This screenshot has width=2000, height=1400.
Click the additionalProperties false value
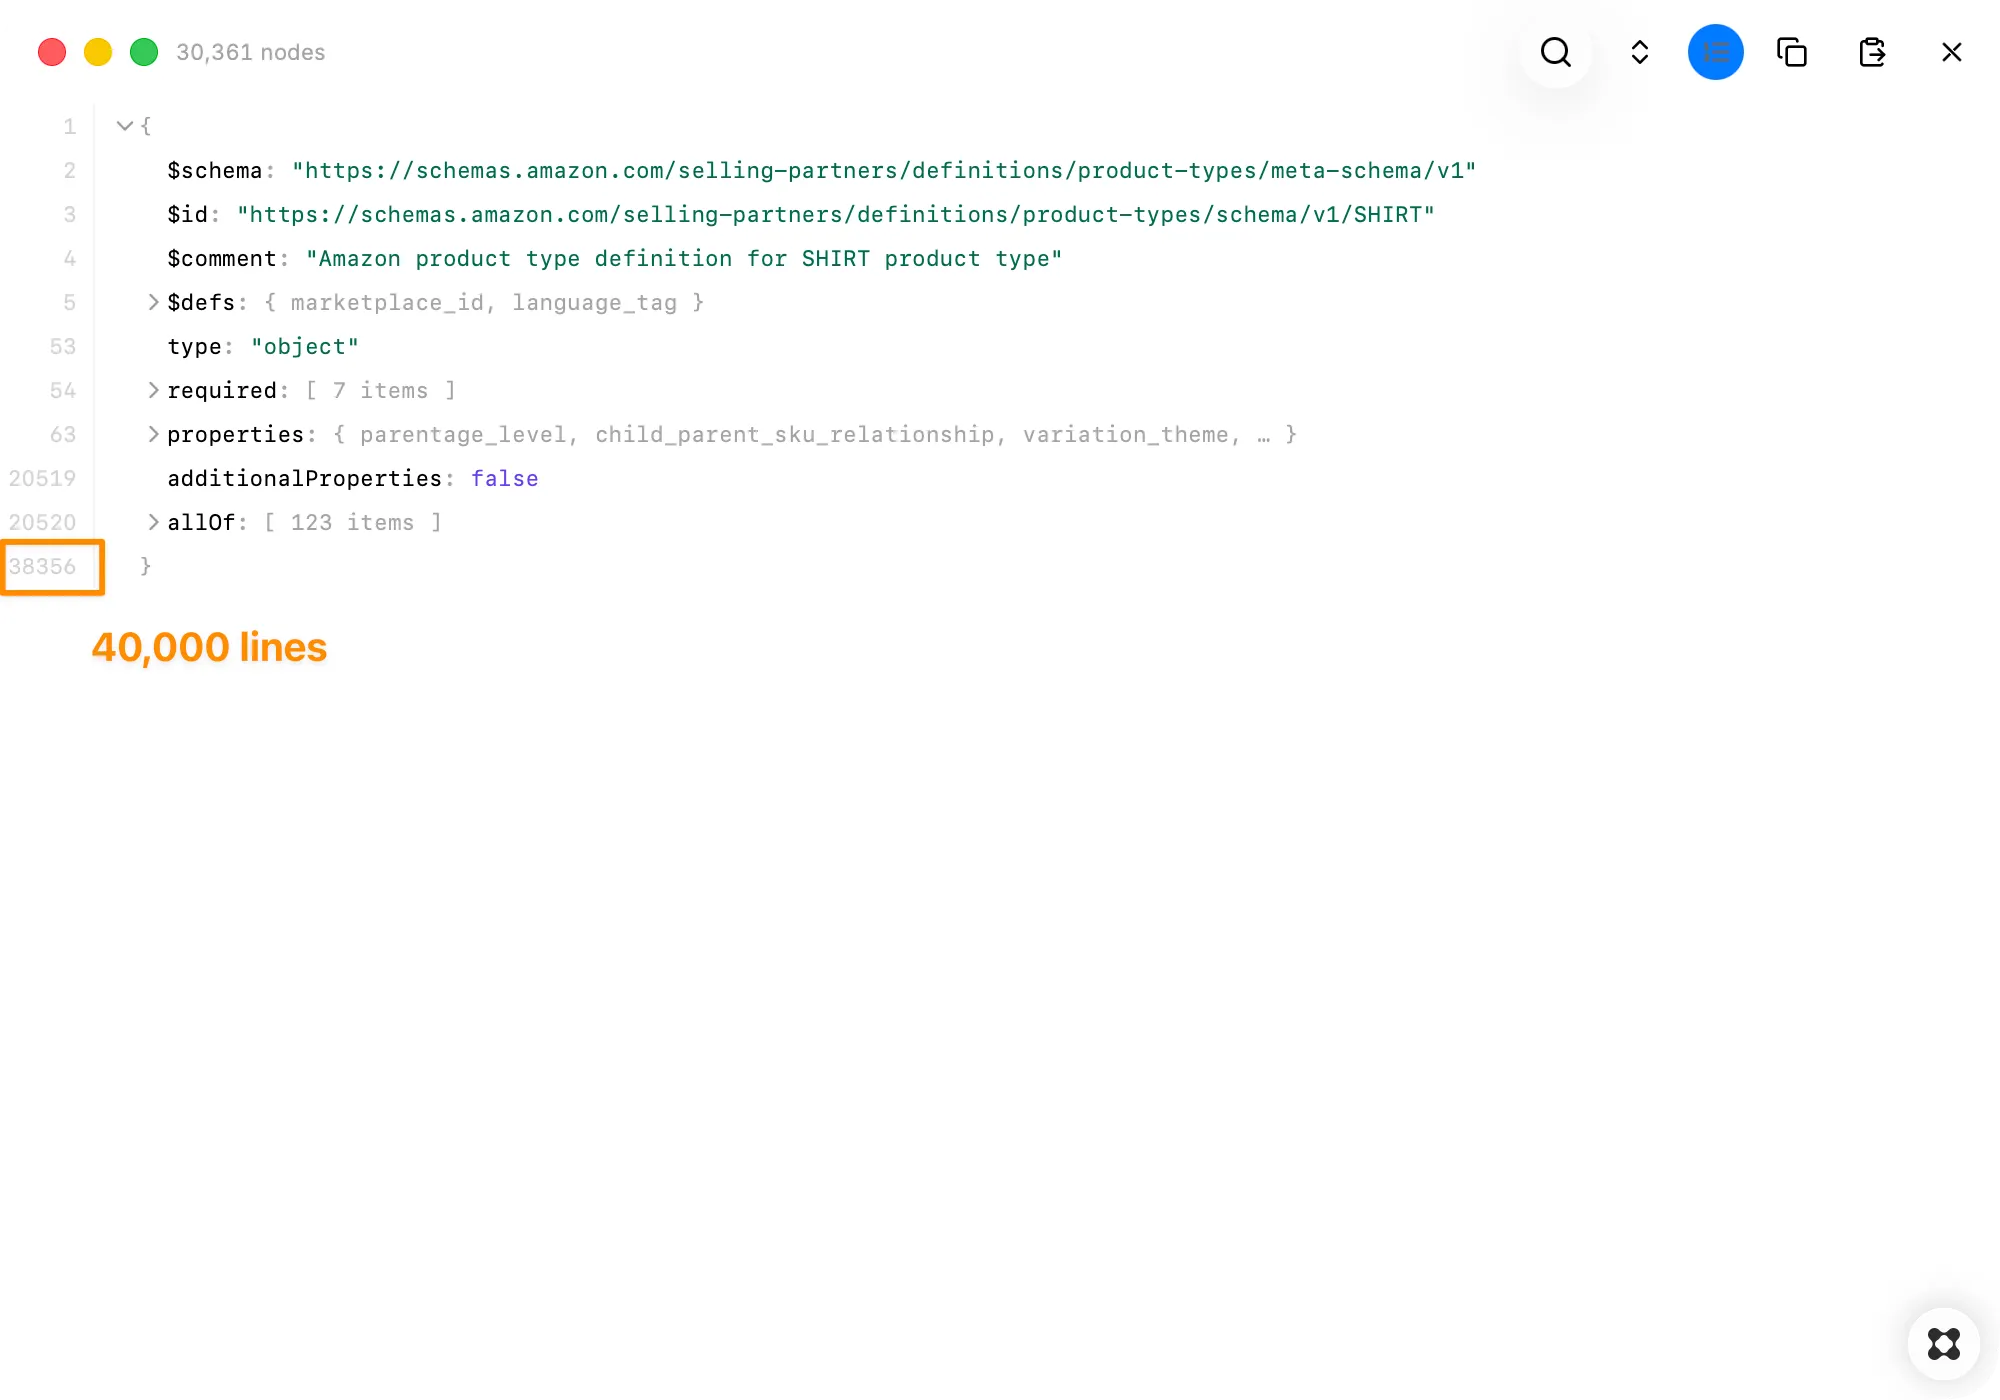point(505,479)
